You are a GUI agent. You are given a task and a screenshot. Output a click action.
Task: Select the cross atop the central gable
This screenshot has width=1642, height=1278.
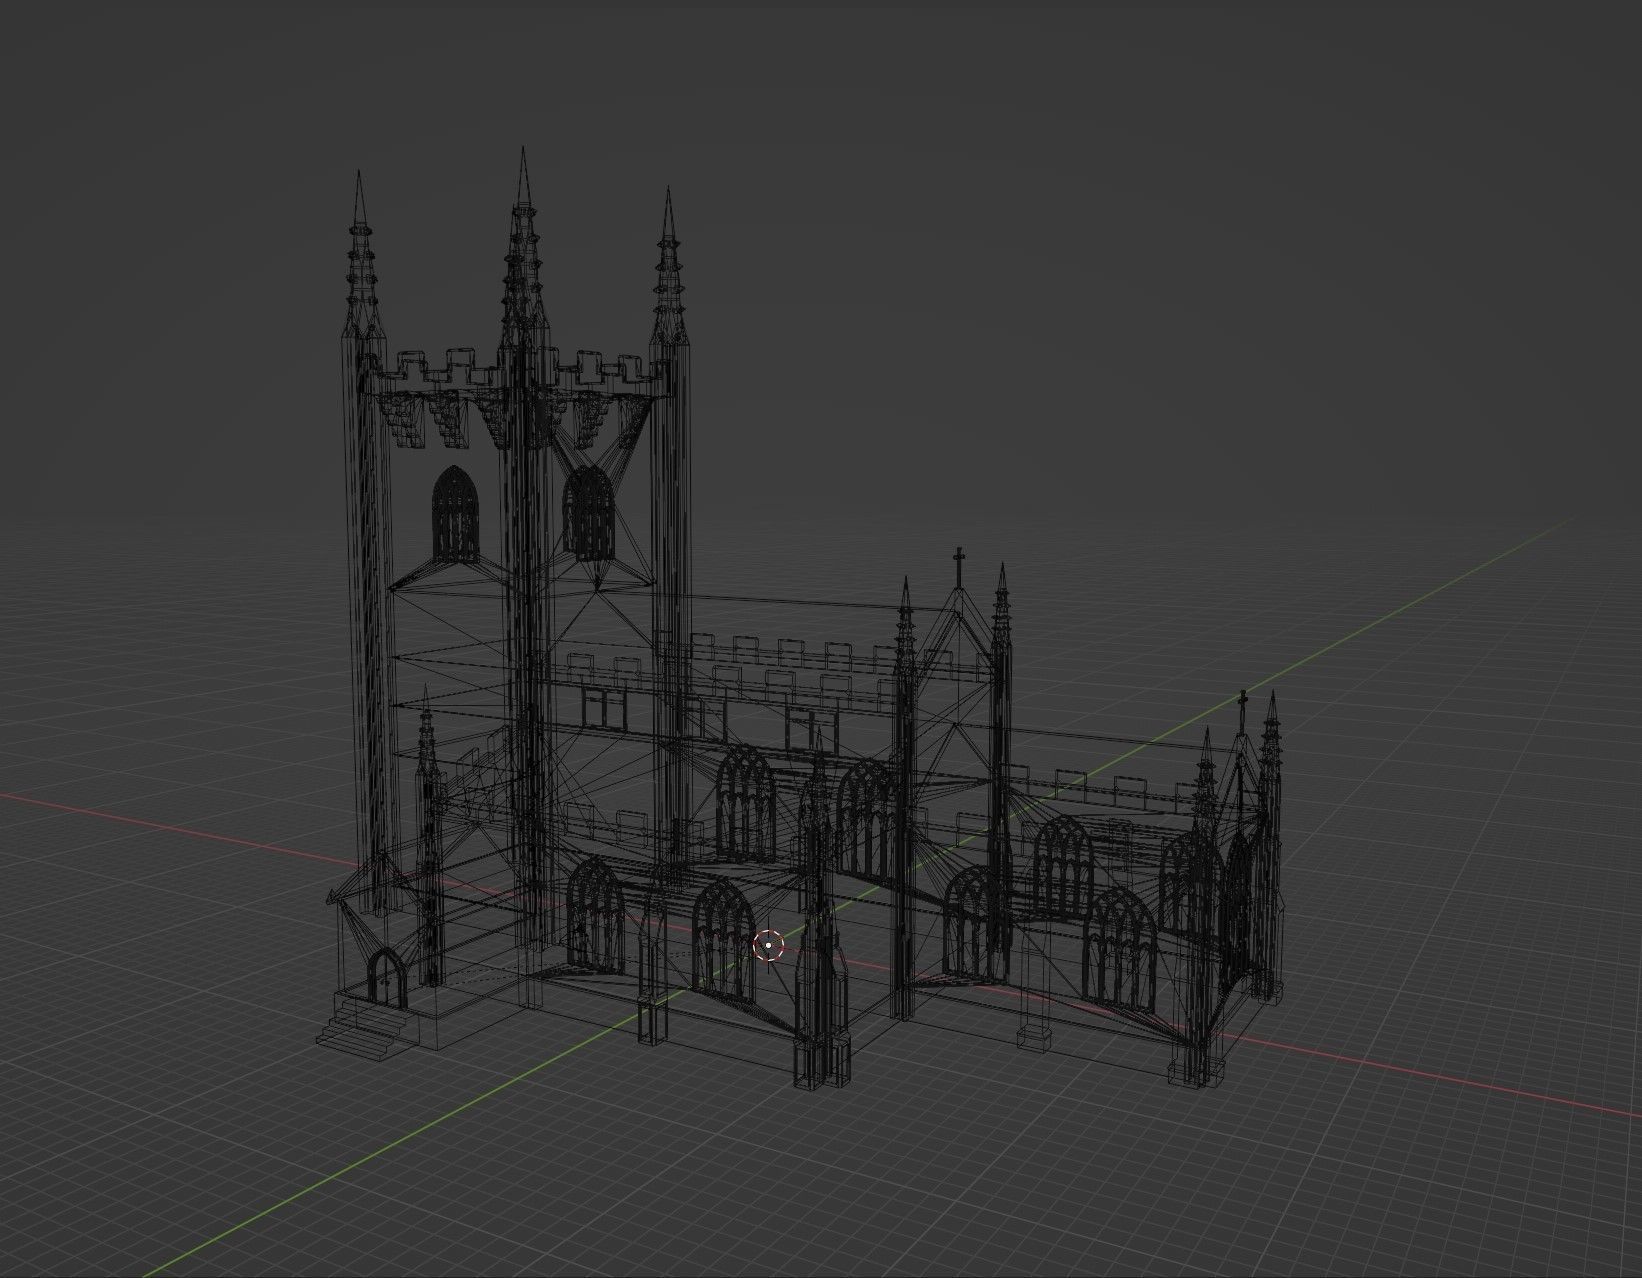coord(958,567)
